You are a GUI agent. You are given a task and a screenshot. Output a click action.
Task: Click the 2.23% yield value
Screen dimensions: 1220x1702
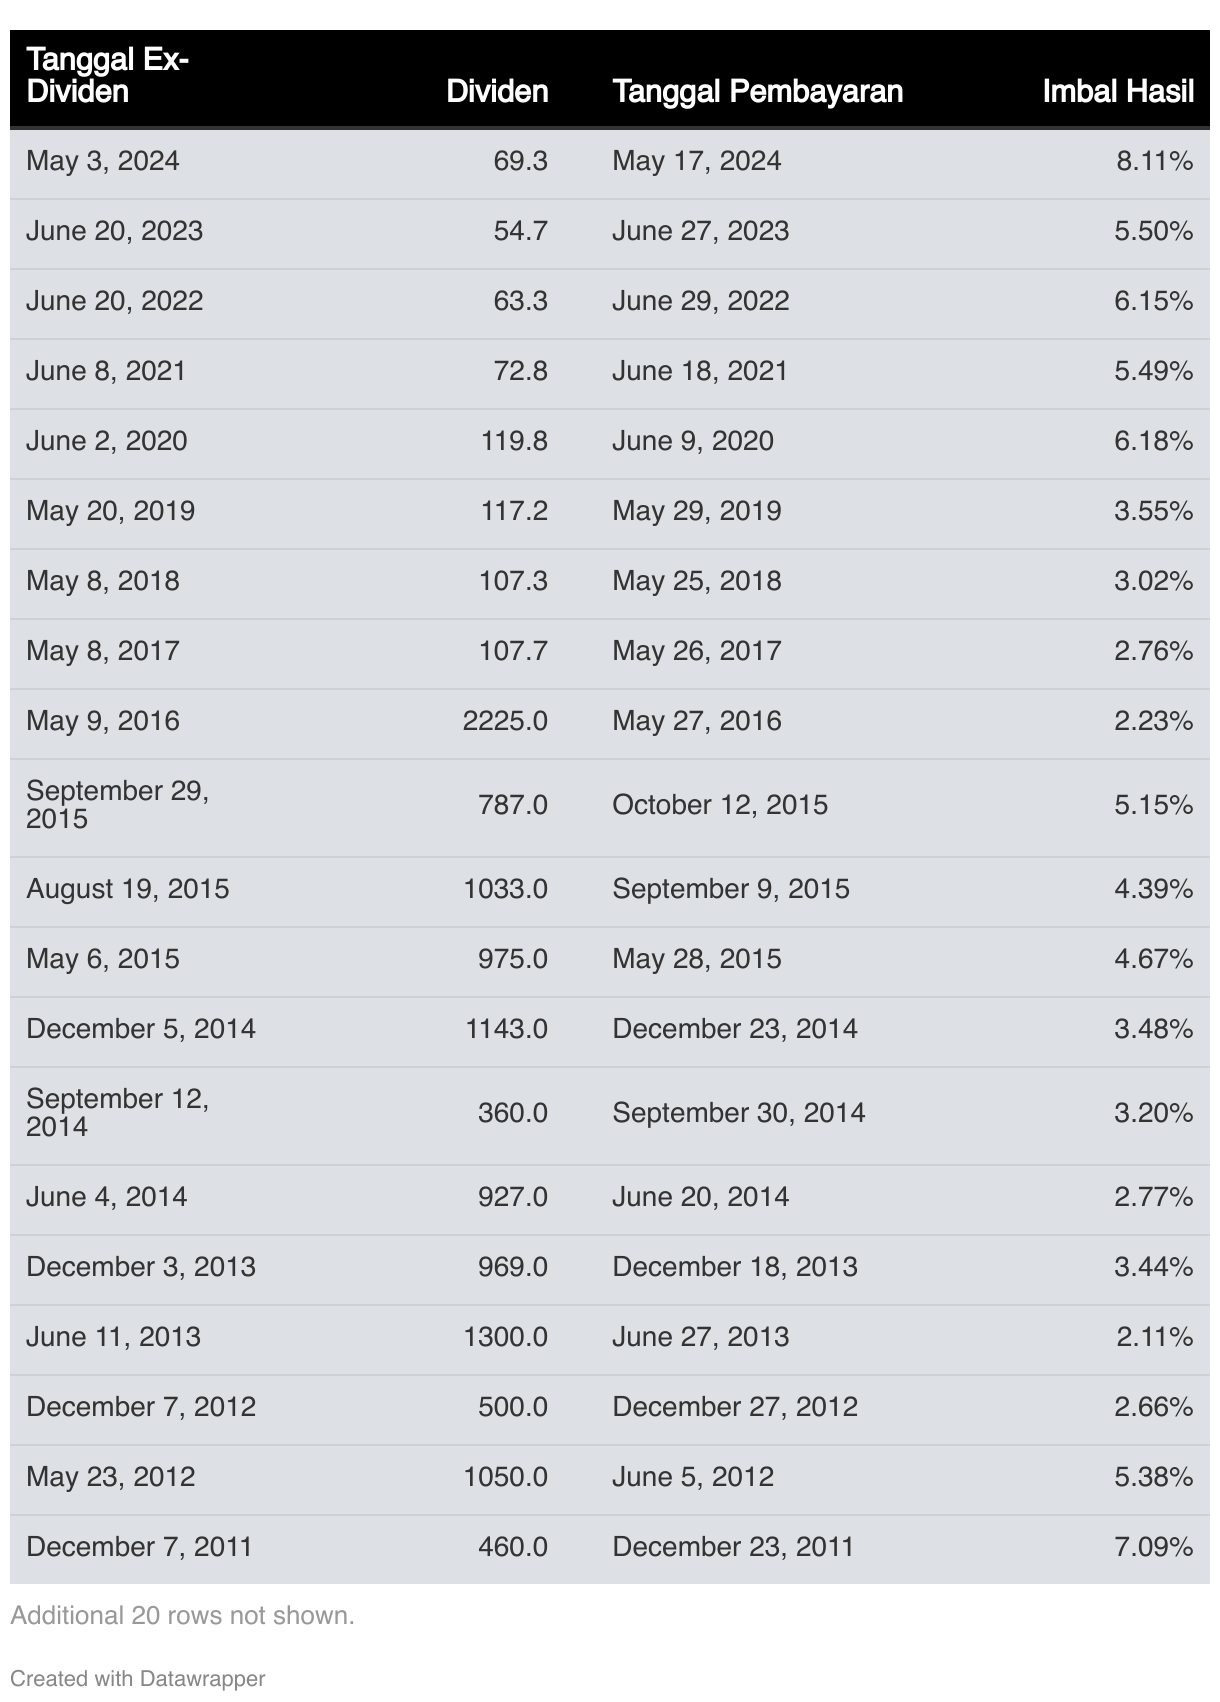1154,721
